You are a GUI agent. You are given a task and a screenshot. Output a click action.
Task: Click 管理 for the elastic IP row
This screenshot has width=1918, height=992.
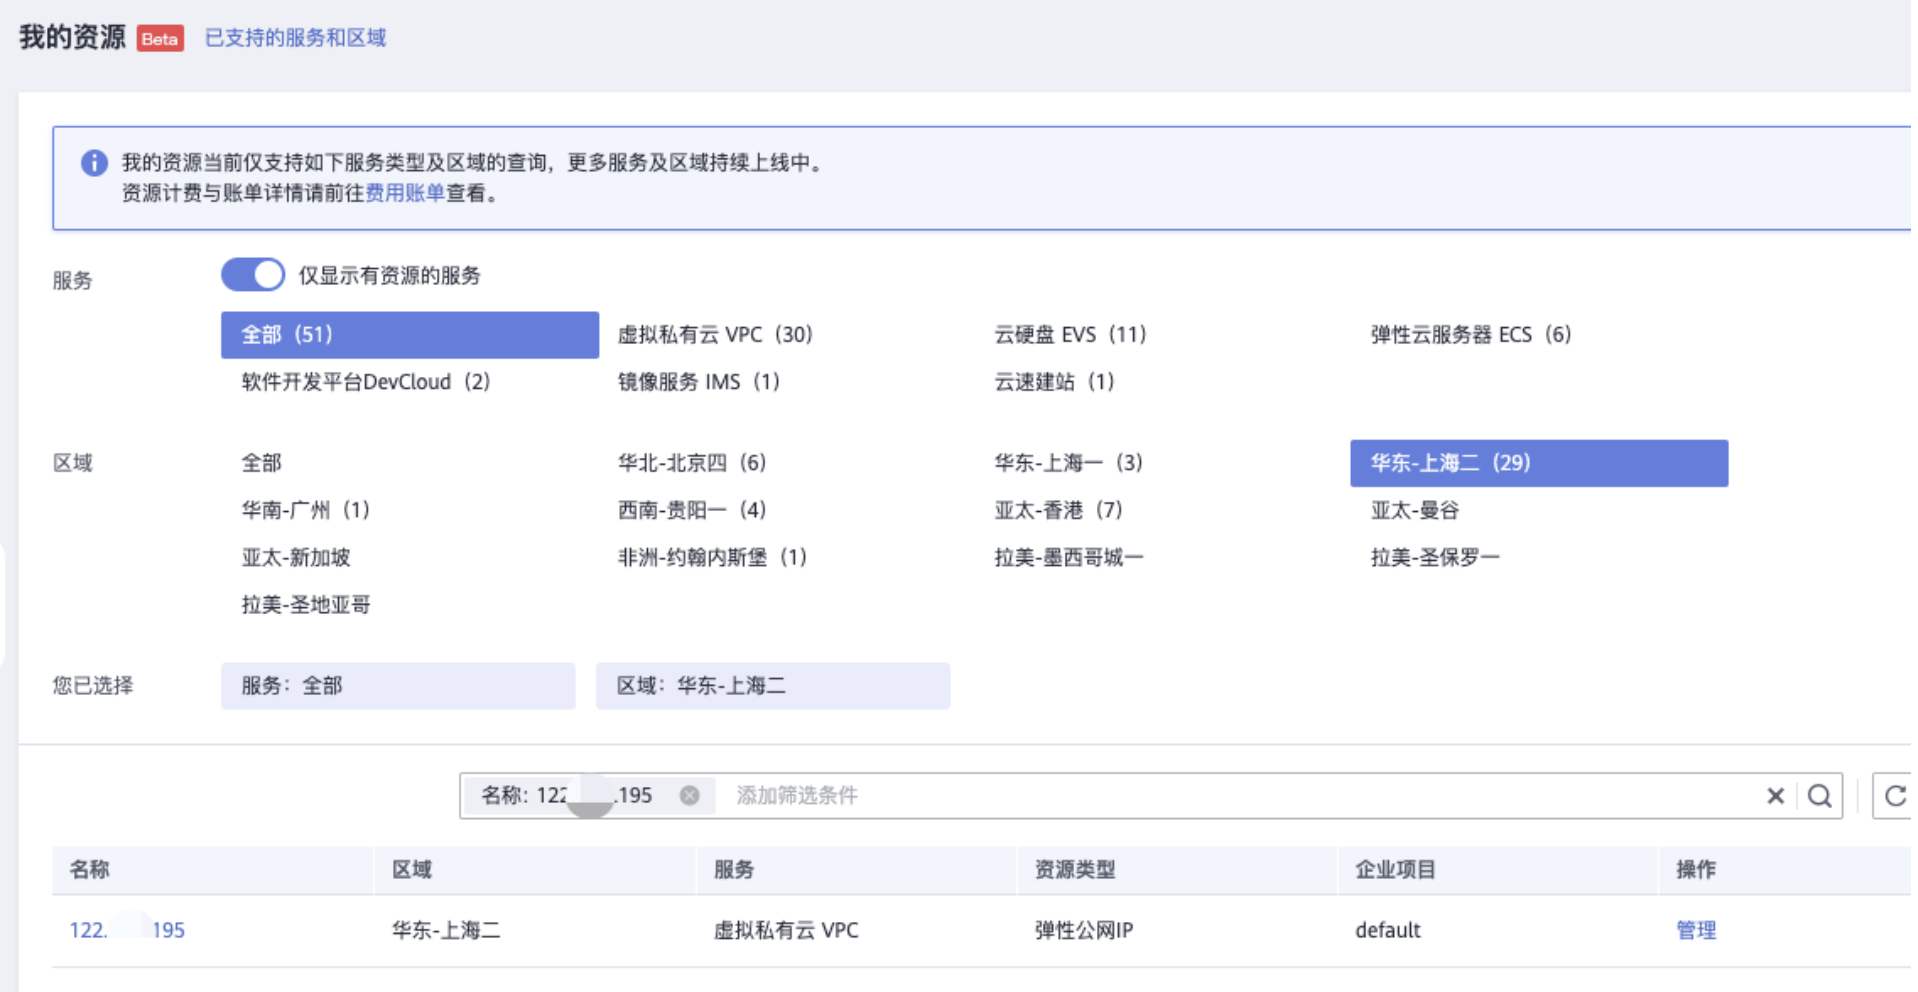tap(1695, 930)
